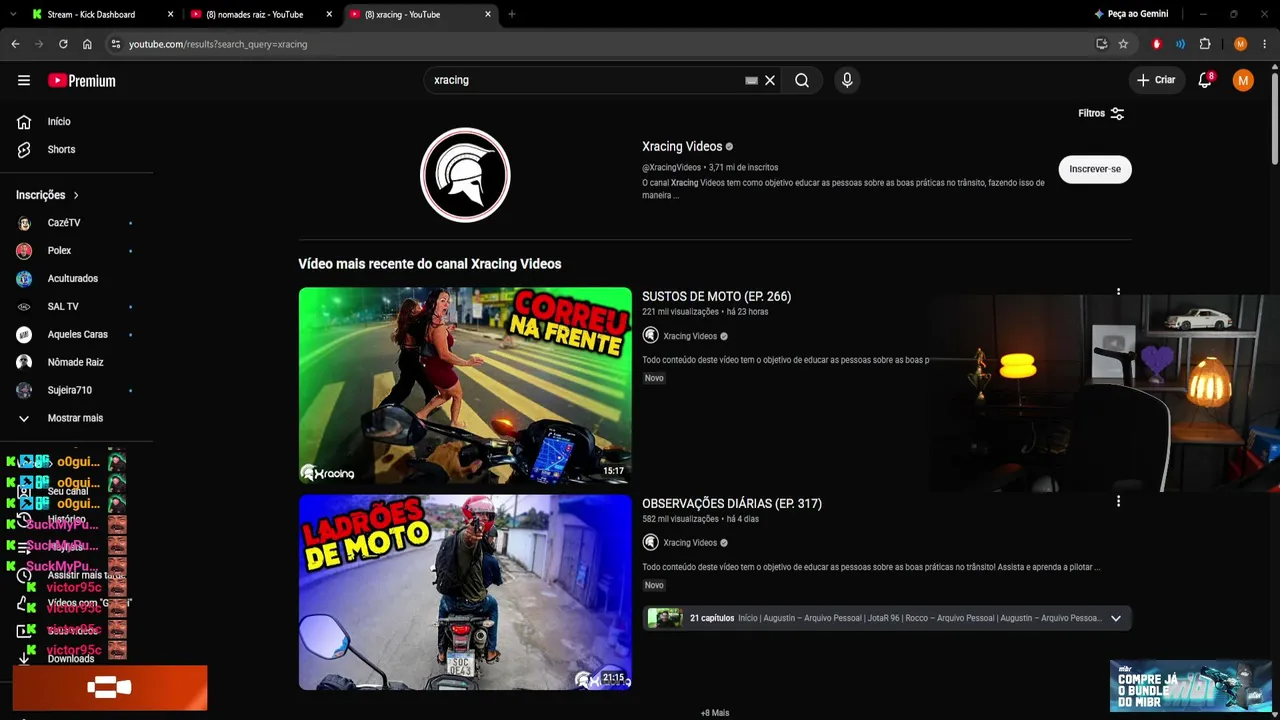This screenshot has height=720, width=1280.
Task: Clear the search query with the X
Action: (x=770, y=81)
